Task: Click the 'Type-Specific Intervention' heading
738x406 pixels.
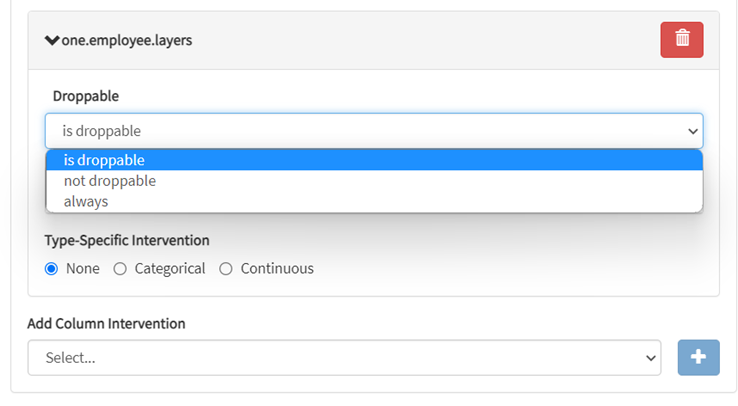Action: pyautogui.click(x=127, y=240)
